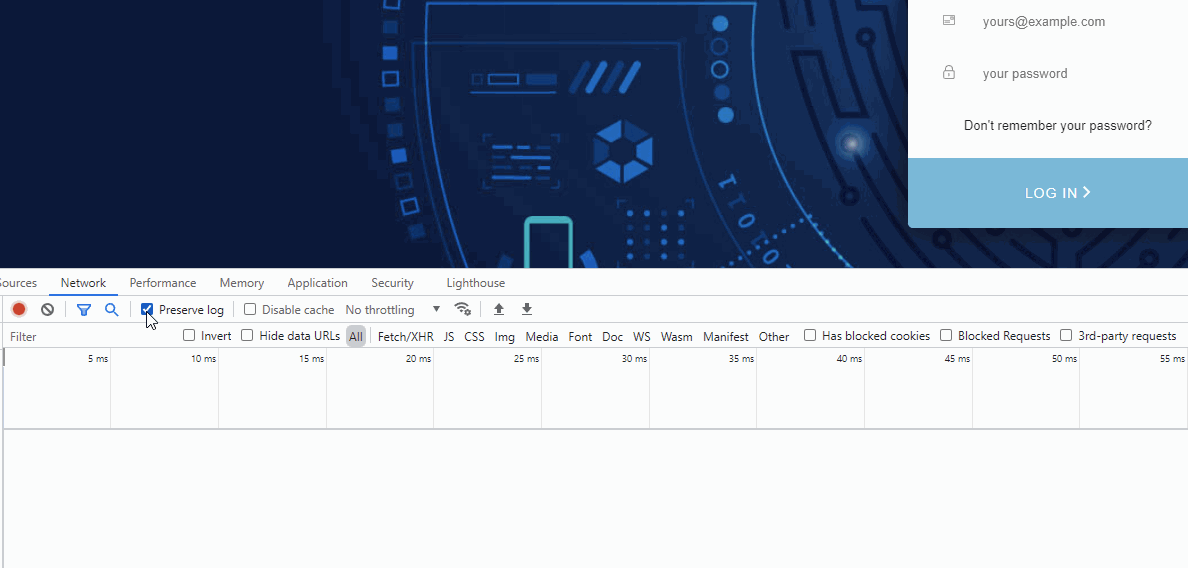Check Hide data URLs checkbox
The height and width of the screenshot is (568, 1188).
(x=247, y=335)
